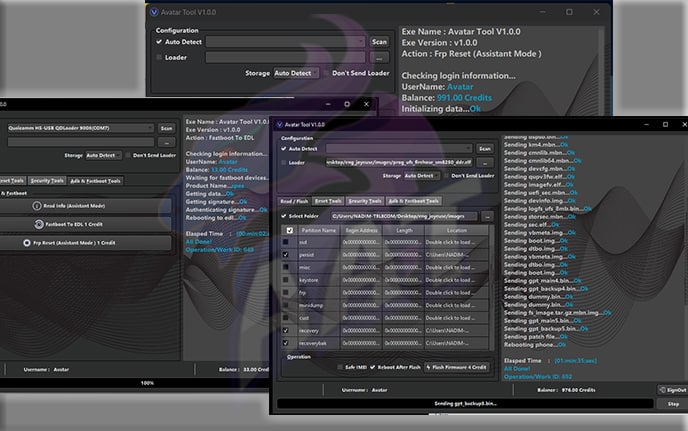Browse for the firmware folder

487,216
